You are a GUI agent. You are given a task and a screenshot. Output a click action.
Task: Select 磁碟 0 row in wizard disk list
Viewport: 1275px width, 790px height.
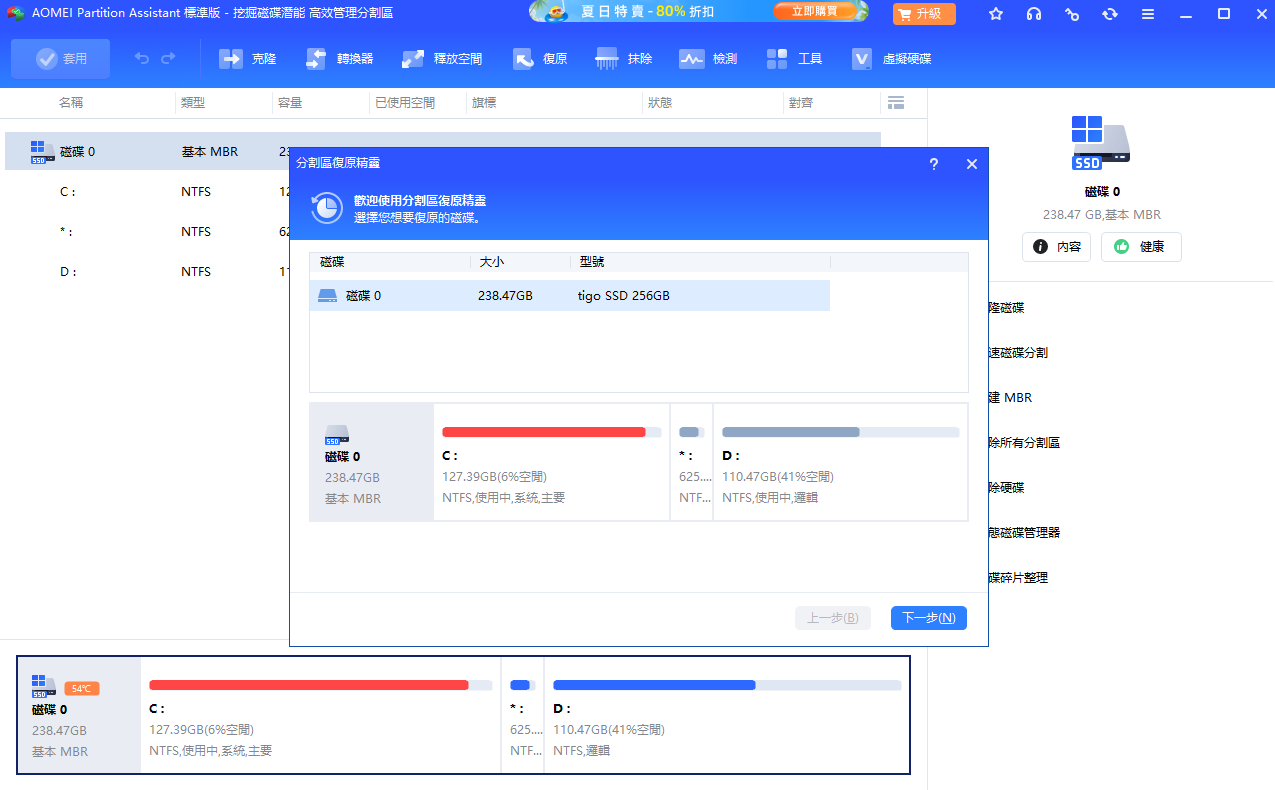click(x=570, y=295)
